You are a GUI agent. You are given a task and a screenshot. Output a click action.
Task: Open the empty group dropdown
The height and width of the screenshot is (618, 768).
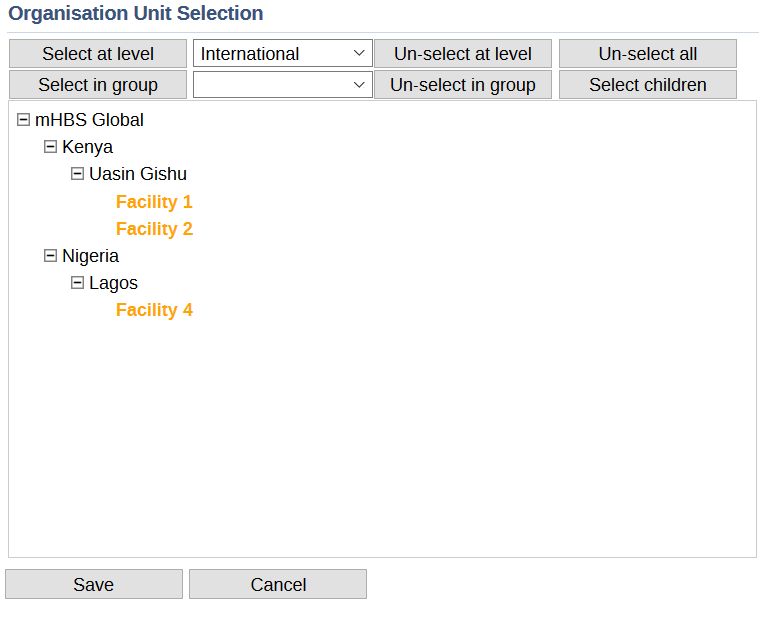click(x=282, y=85)
